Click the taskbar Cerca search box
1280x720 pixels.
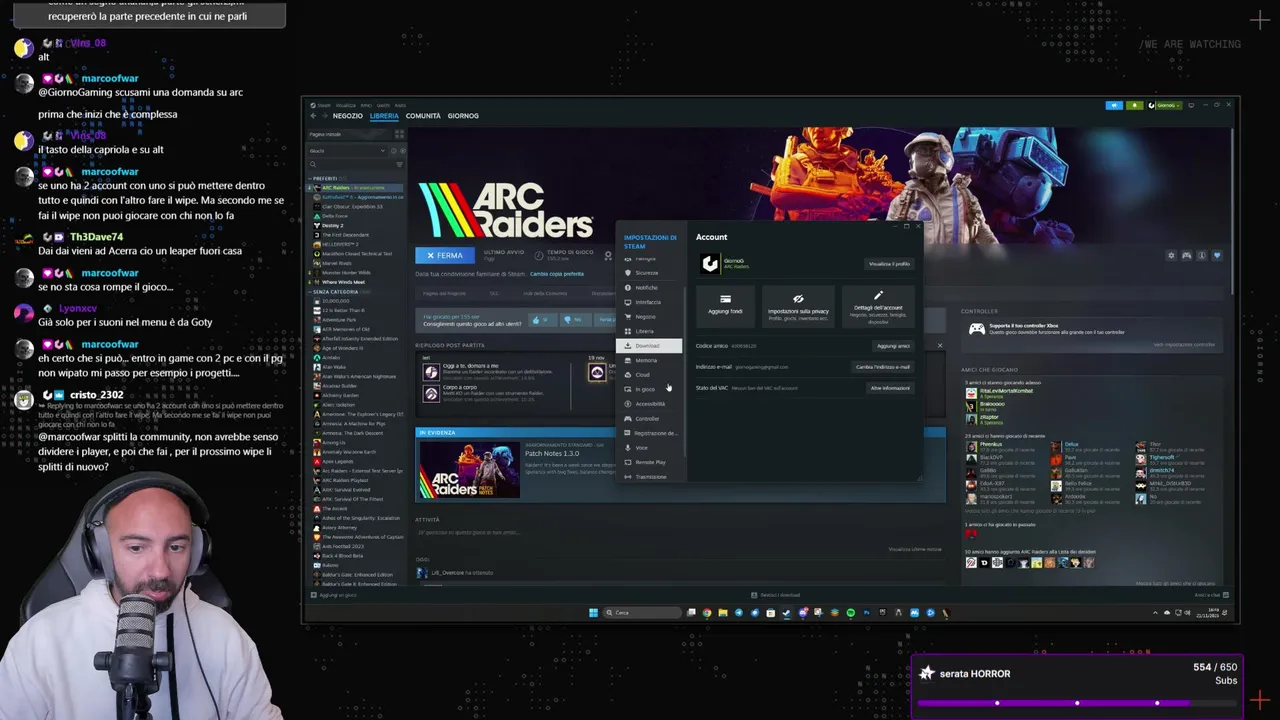point(640,613)
